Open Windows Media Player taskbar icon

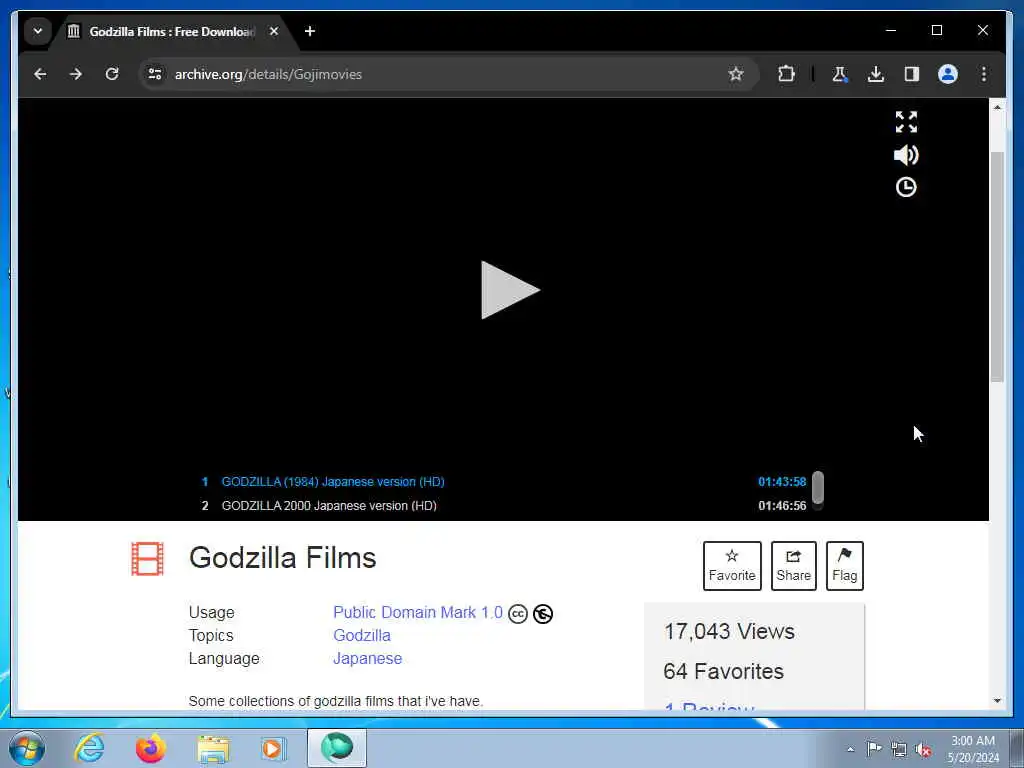click(272, 748)
